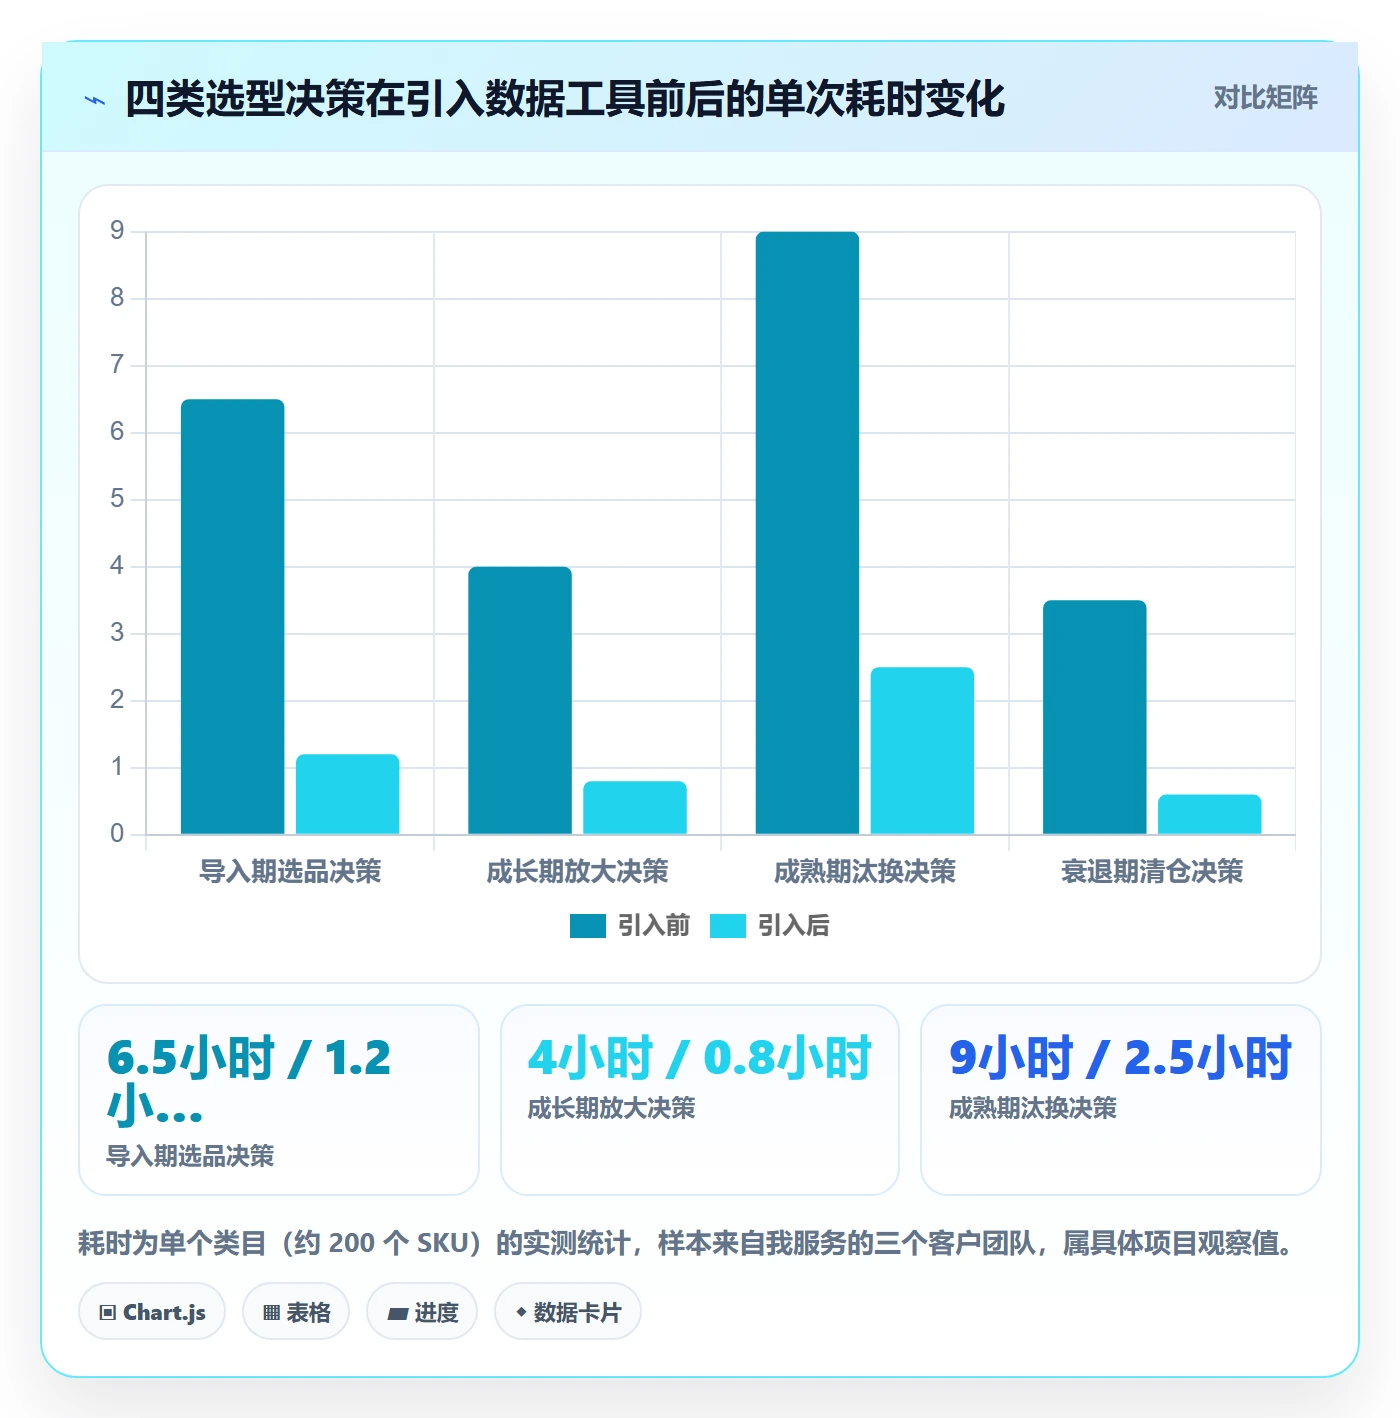The height and width of the screenshot is (1418, 1400).
Task: Click the 成长期放大决策 axis label
Action: tap(578, 872)
